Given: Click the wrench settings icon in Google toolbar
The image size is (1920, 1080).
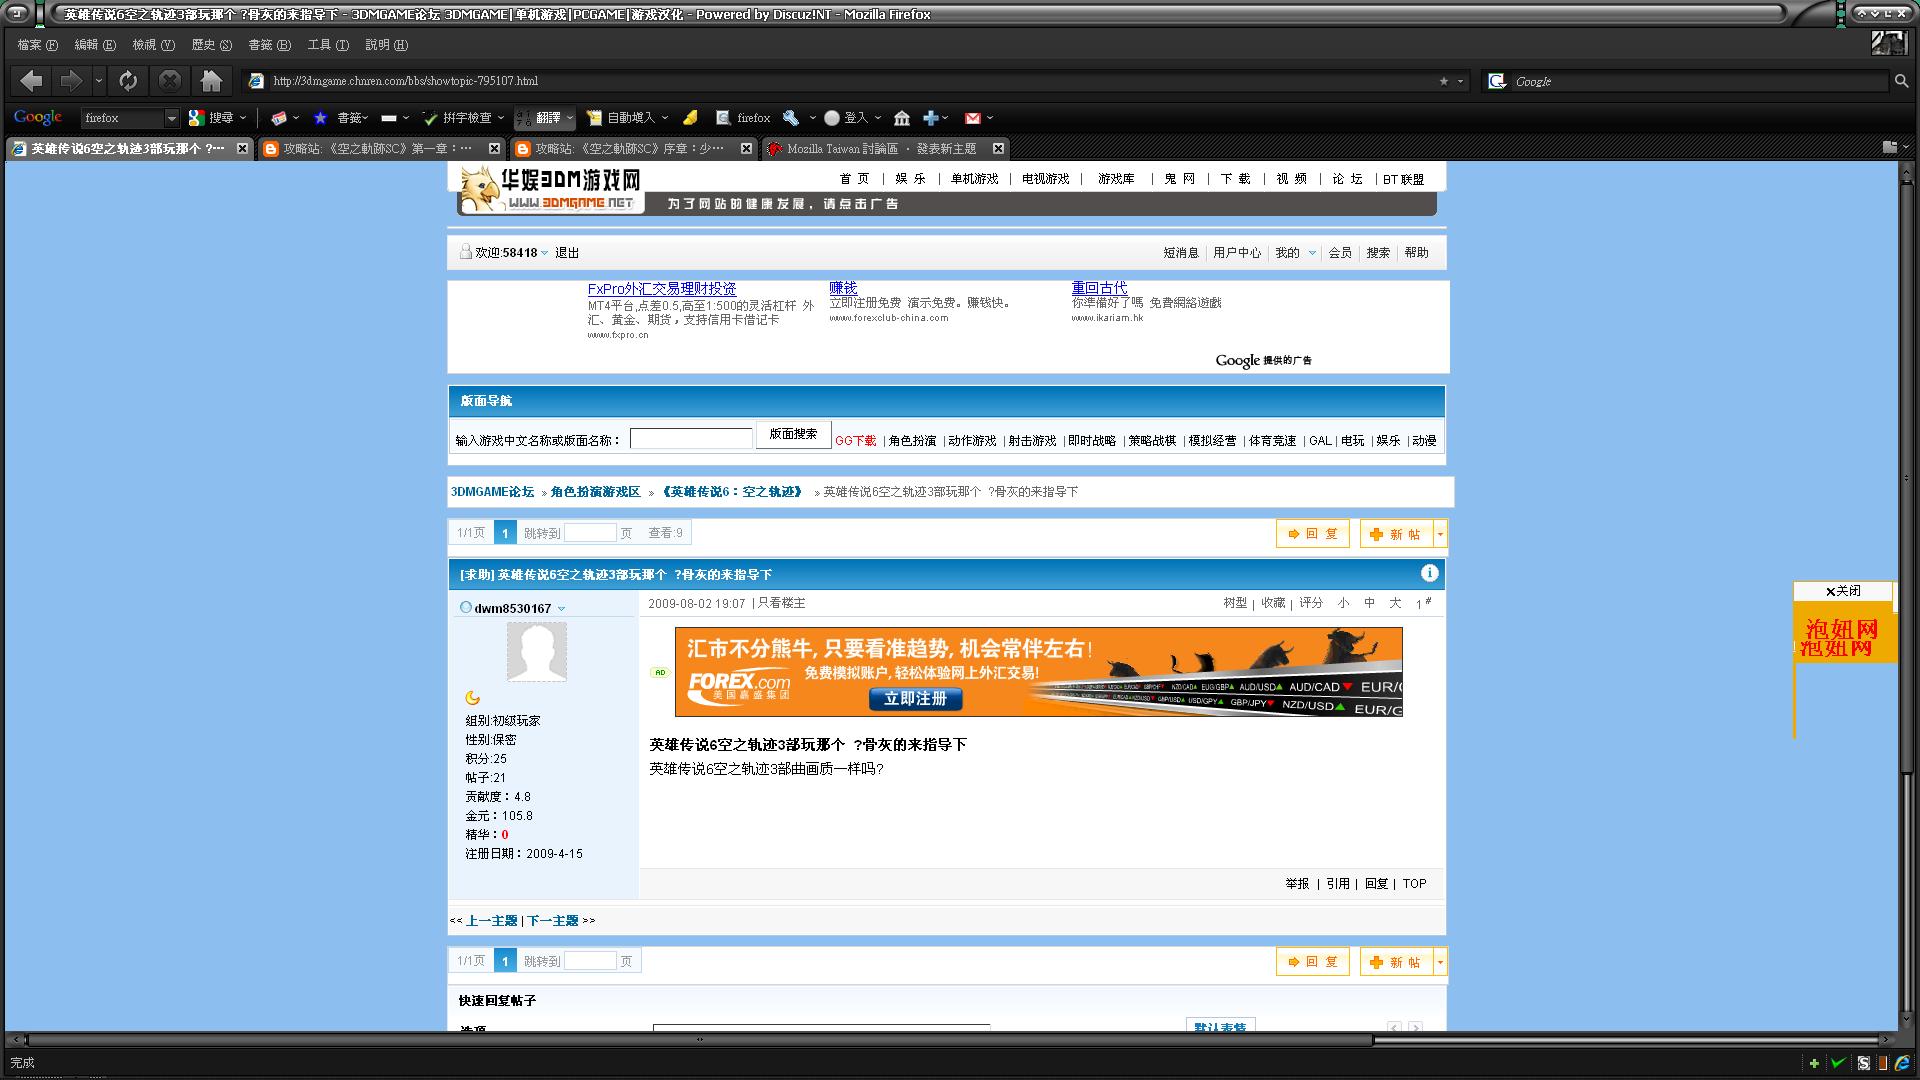Looking at the screenshot, I should click(791, 118).
